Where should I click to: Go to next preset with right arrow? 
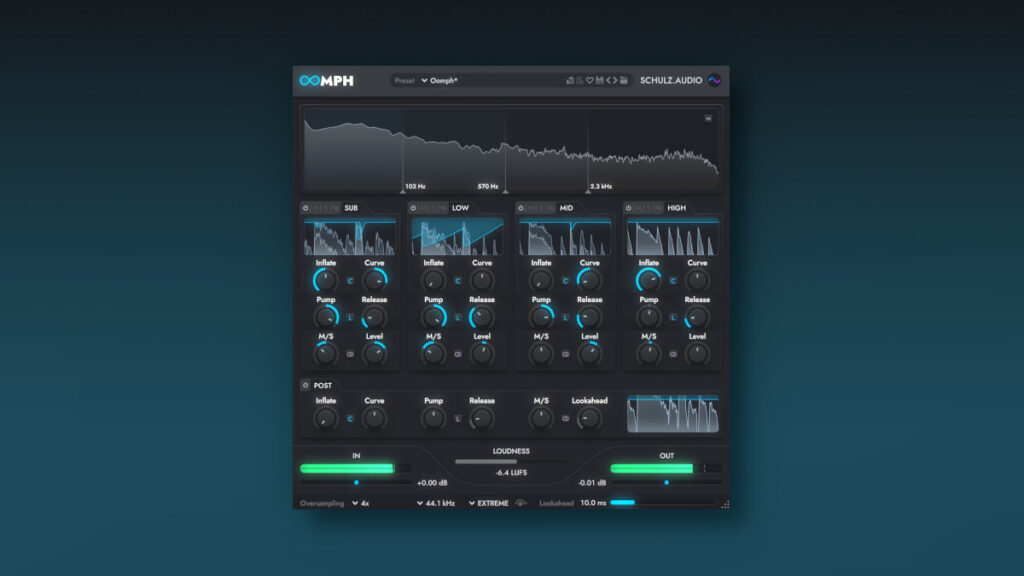tap(615, 81)
